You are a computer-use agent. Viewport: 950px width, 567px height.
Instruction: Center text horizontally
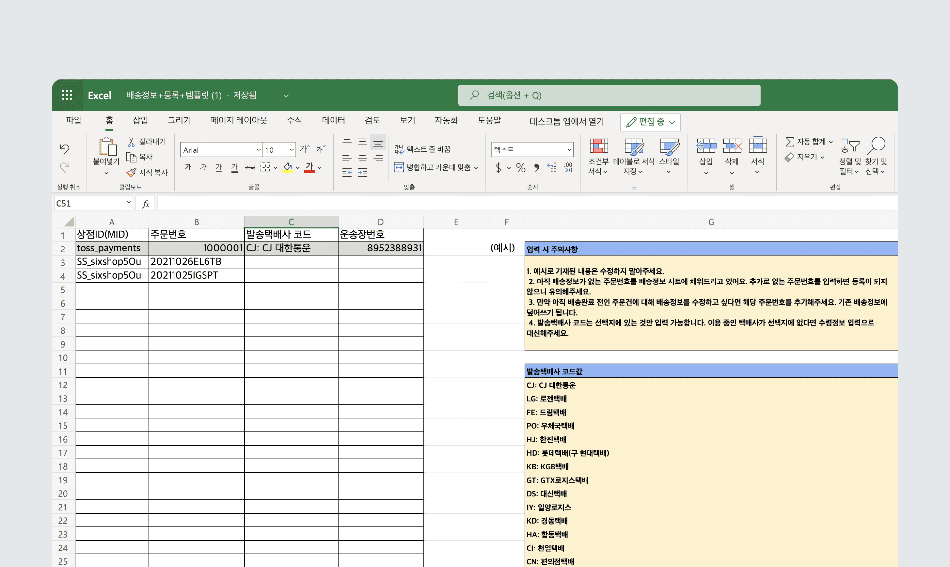(x=362, y=158)
